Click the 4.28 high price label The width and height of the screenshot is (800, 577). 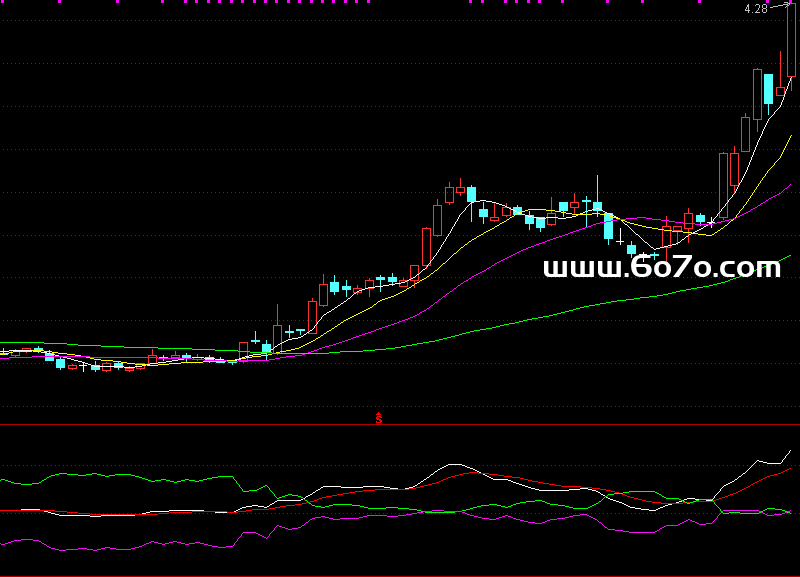(x=756, y=9)
